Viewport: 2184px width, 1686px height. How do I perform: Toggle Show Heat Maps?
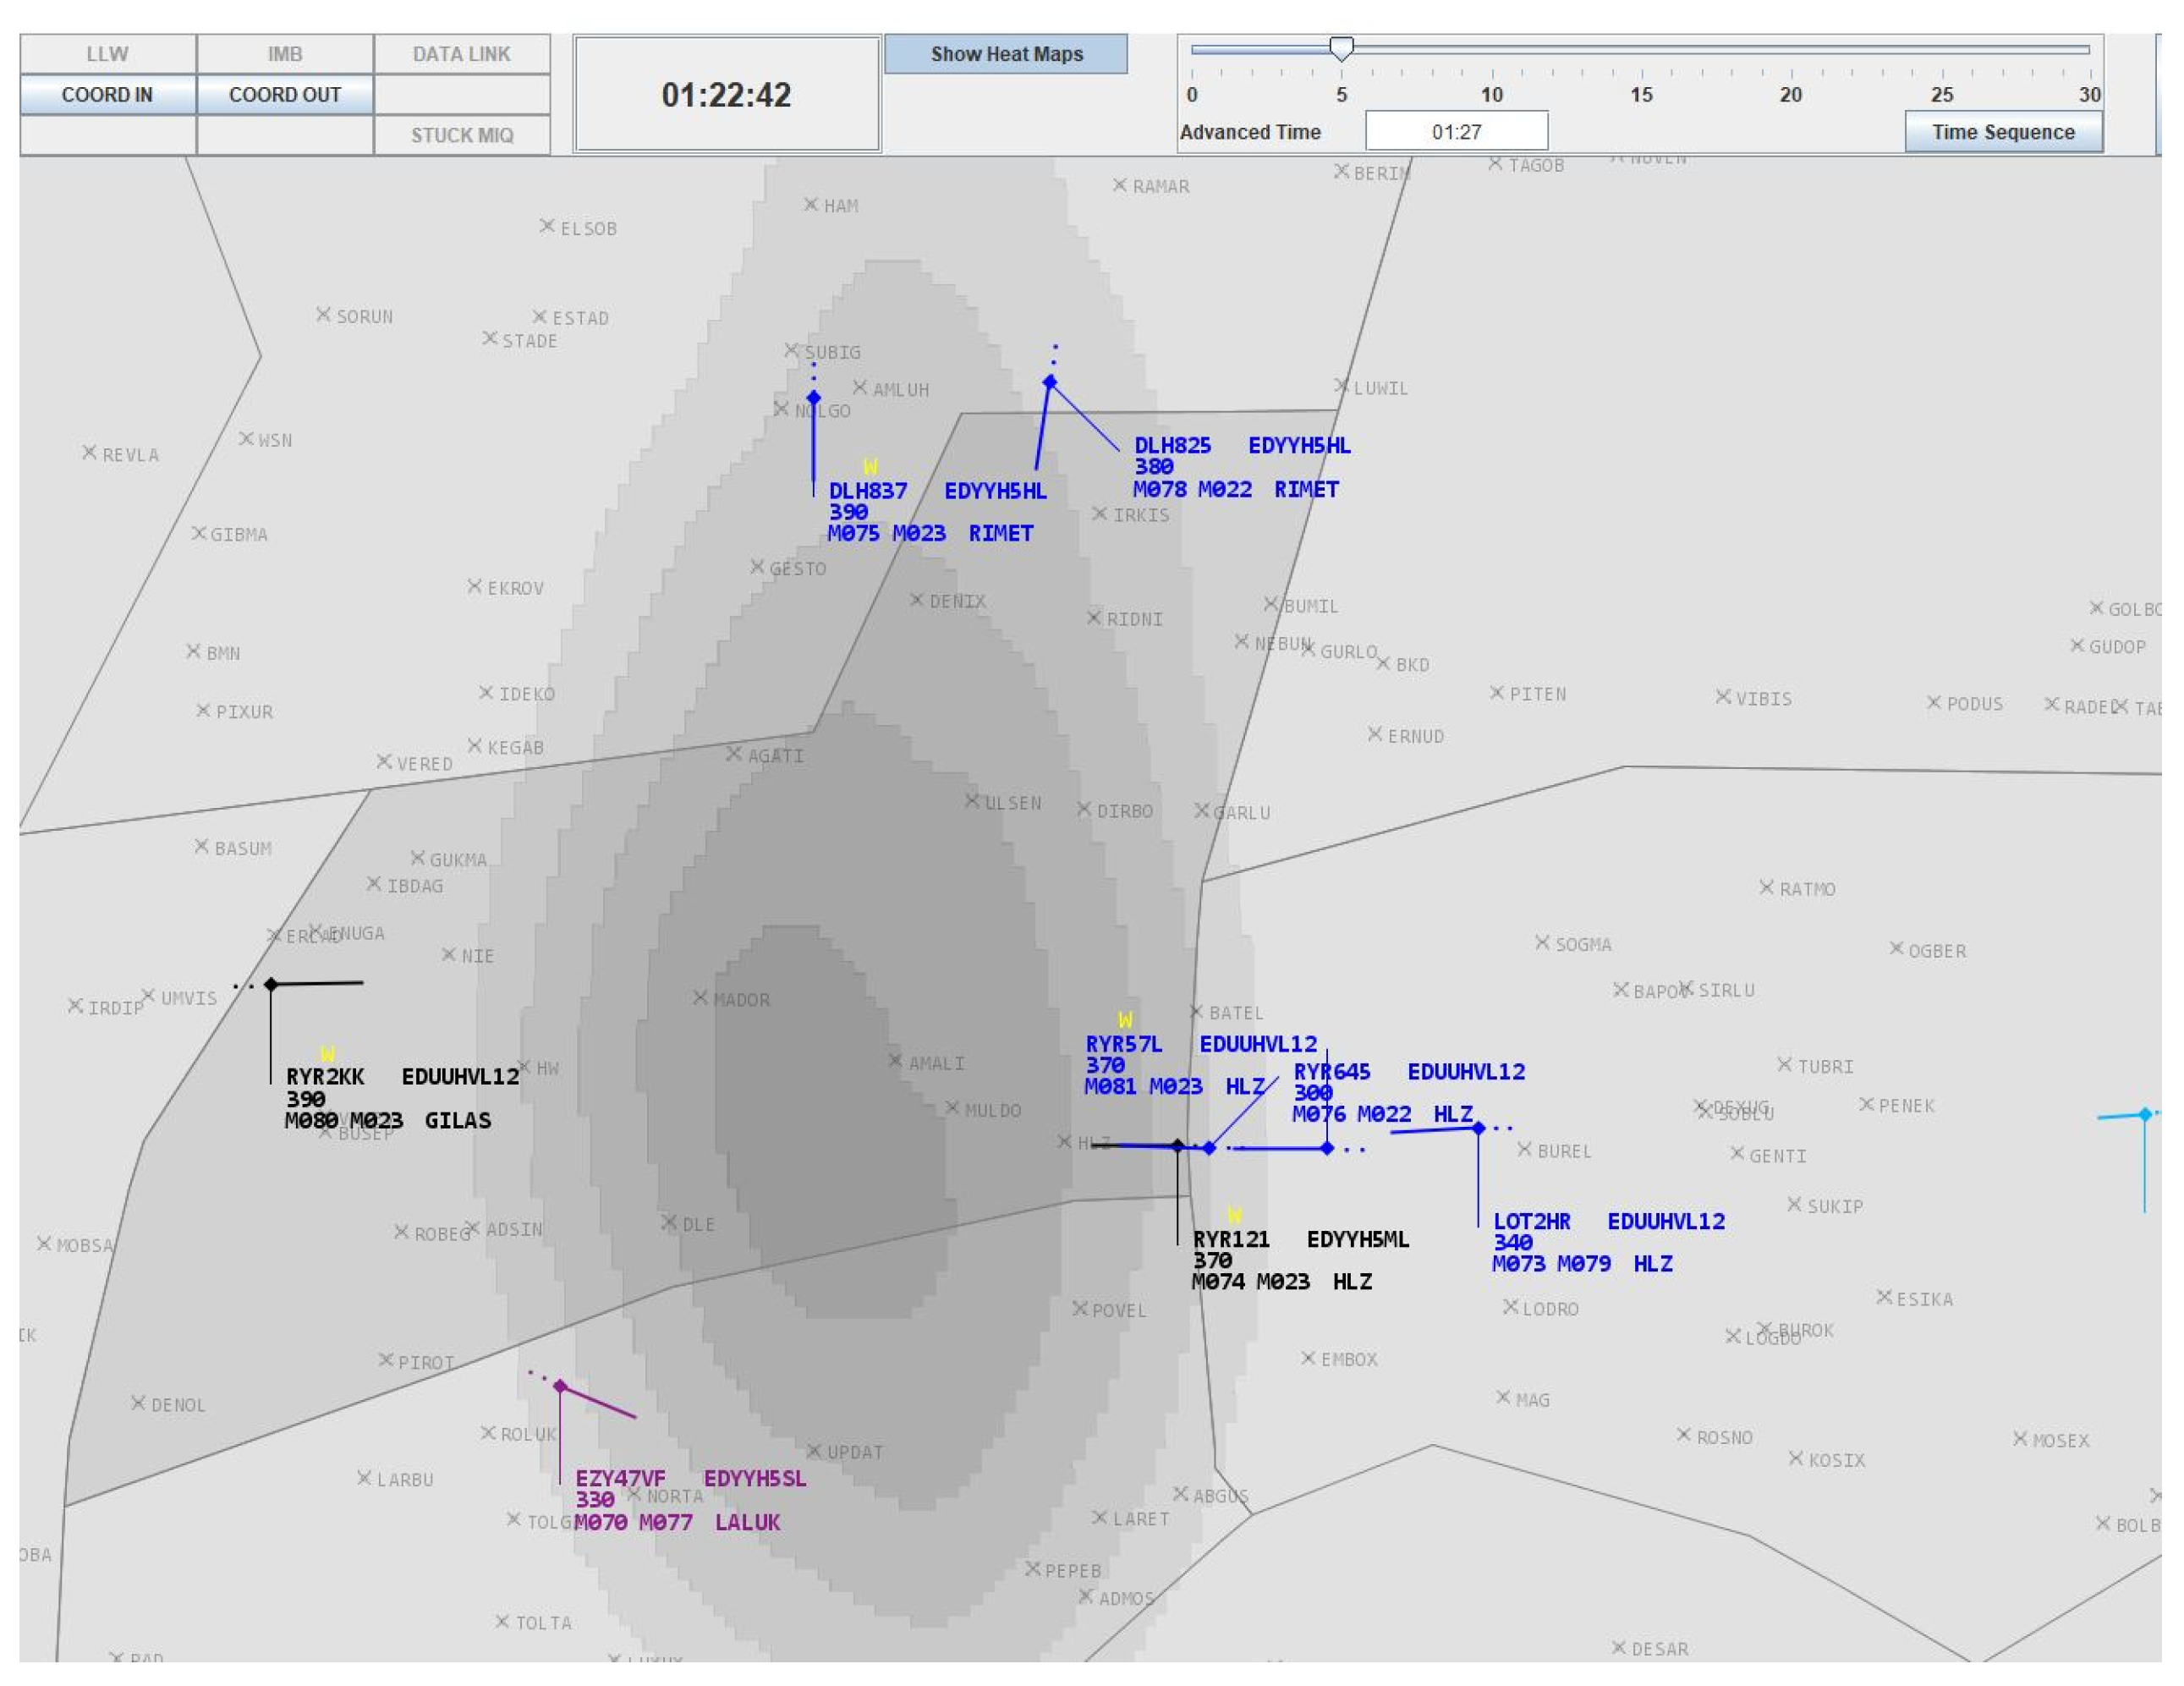pos(1006,54)
